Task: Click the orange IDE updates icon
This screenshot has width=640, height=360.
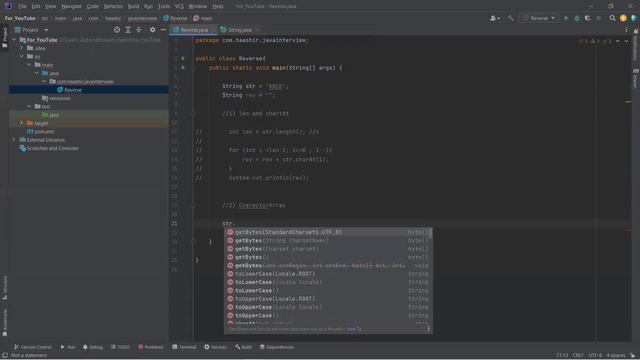Action: pyautogui.click(x=623, y=18)
